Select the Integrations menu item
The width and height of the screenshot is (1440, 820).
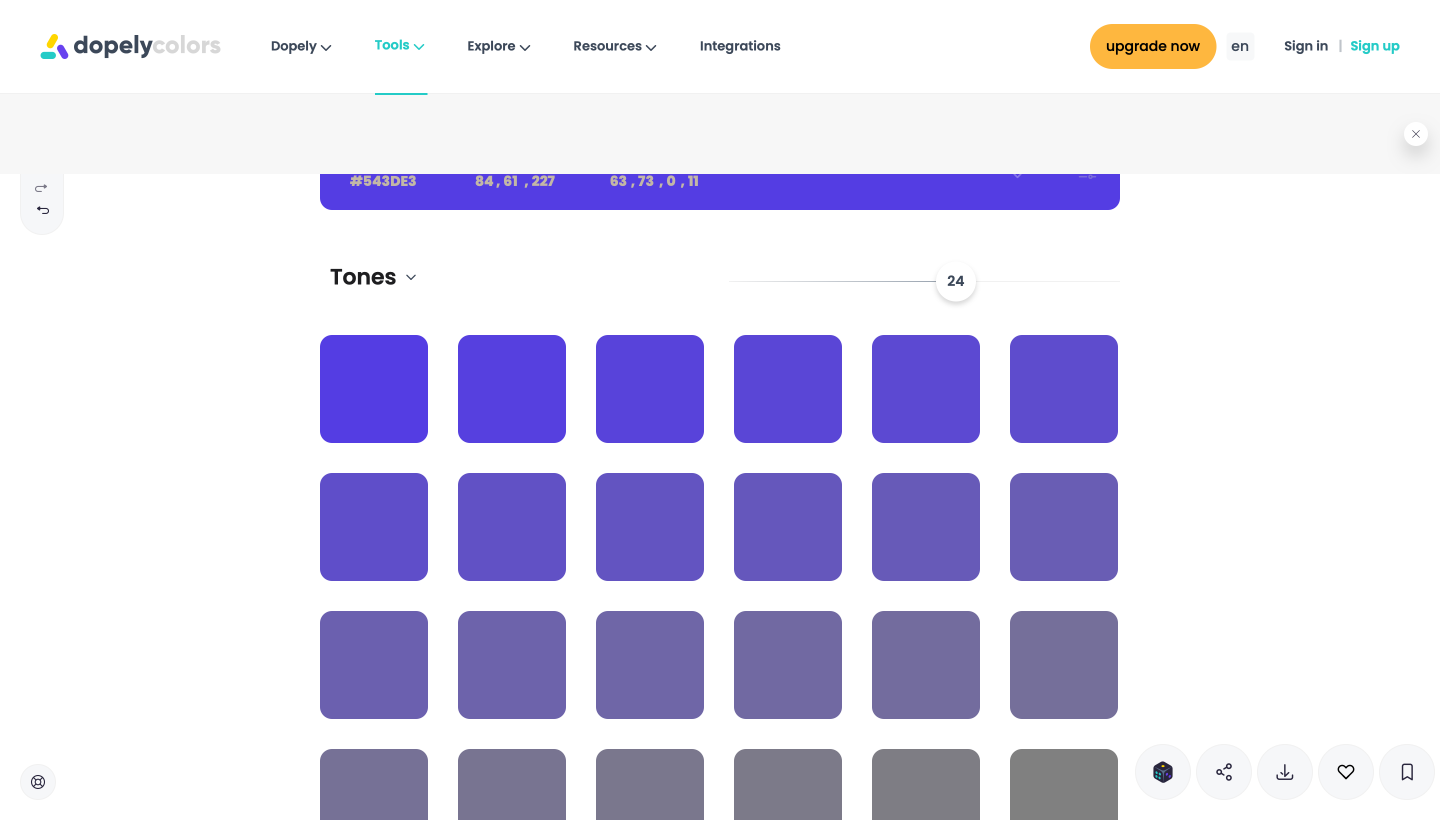pyautogui.click(x=740, y=46)
